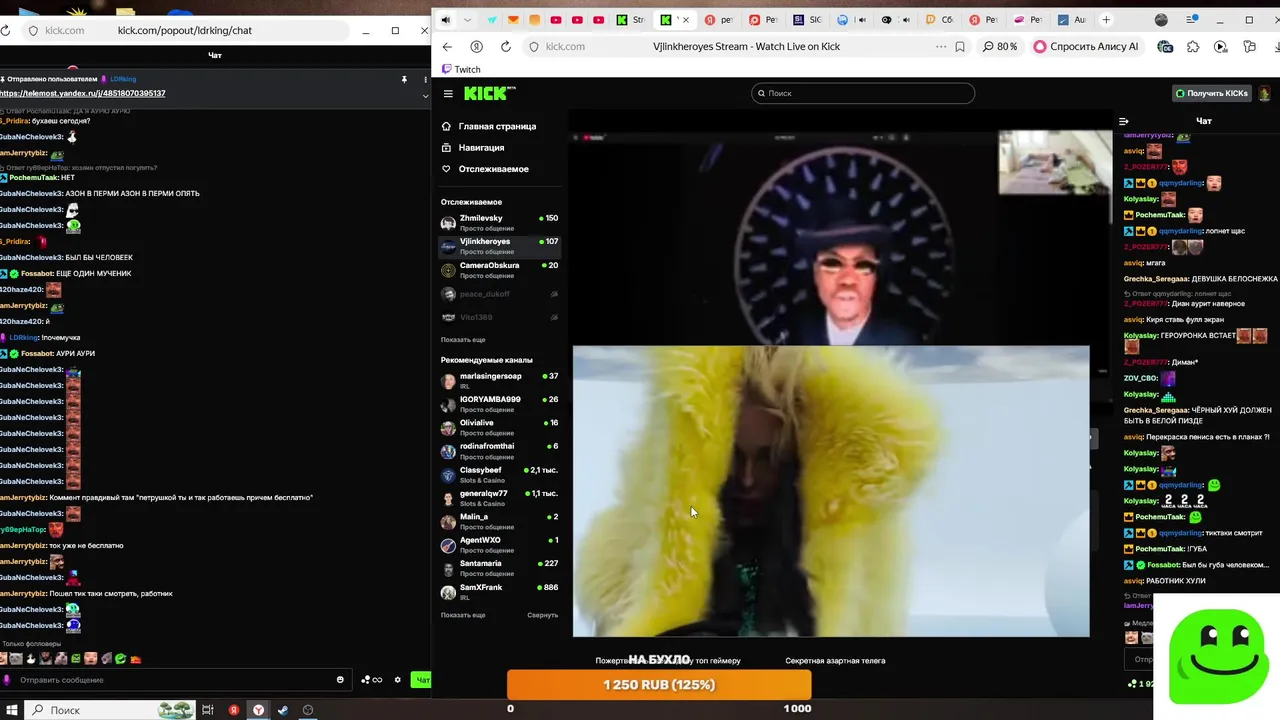Click the green Chat send button in popout
The height and width of the screenshot is (720, 1280).
coord(421,680)
